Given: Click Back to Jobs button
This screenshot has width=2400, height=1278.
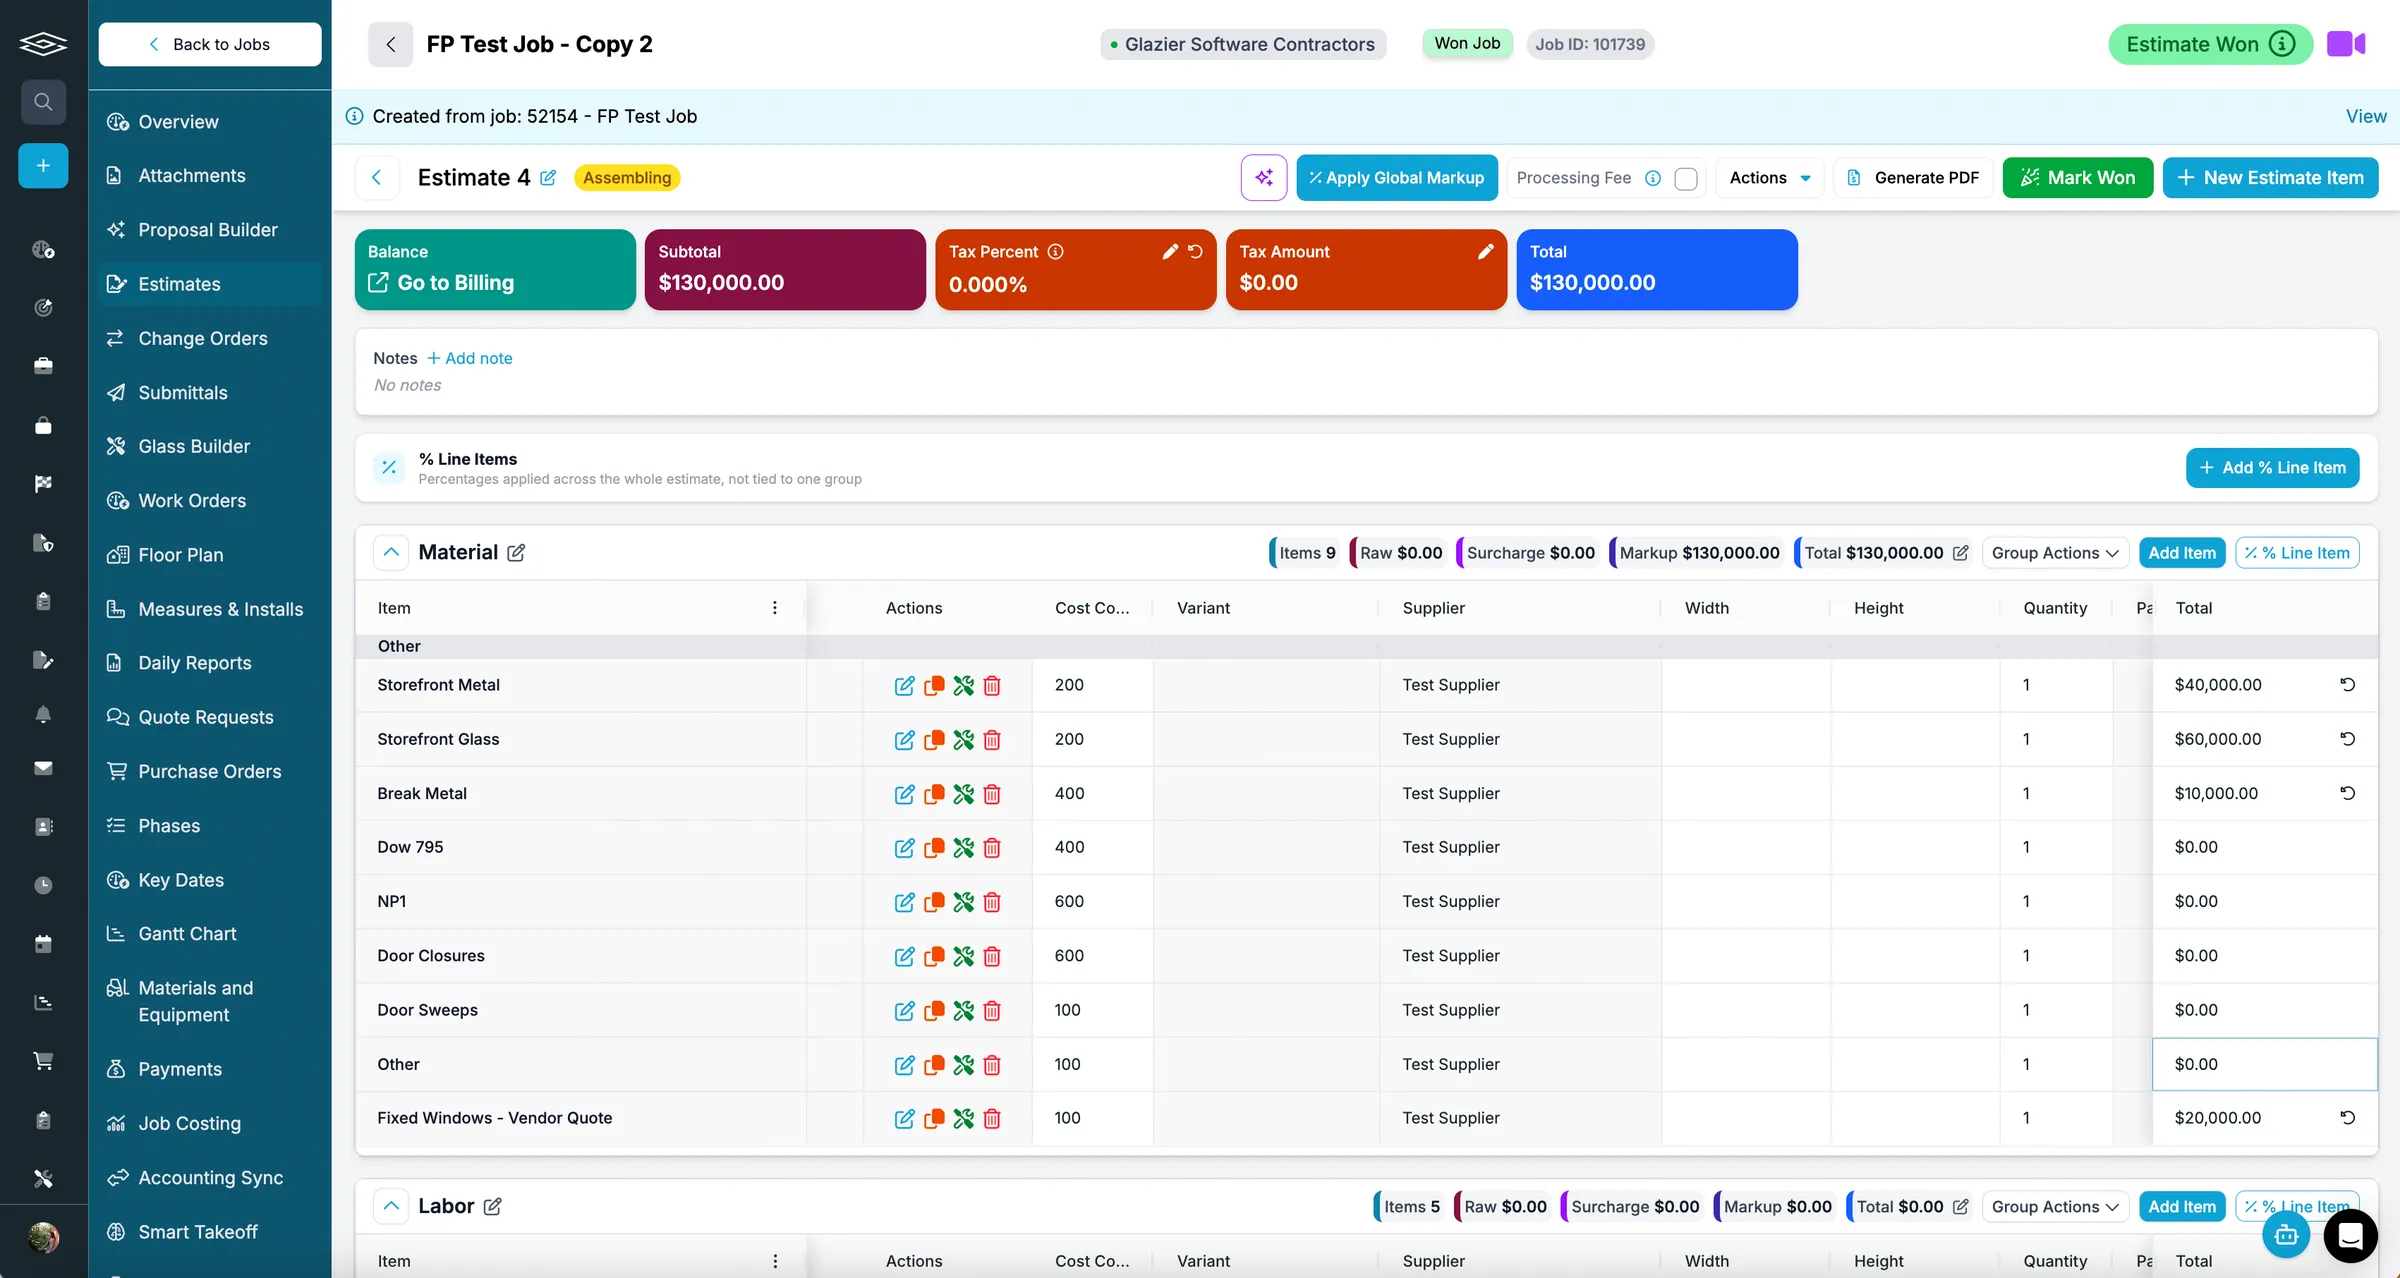Looking at the screenshot, I should (210, 44).
